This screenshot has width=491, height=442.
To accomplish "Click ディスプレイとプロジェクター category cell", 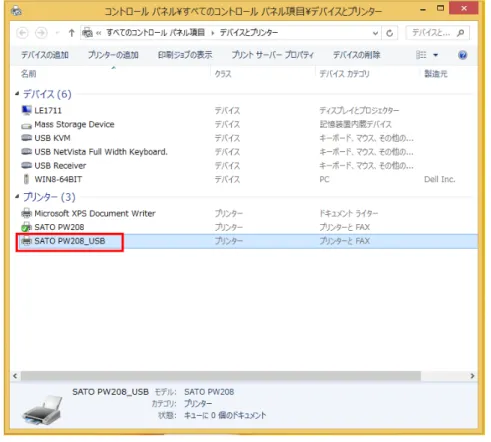I will click(359, 111).
